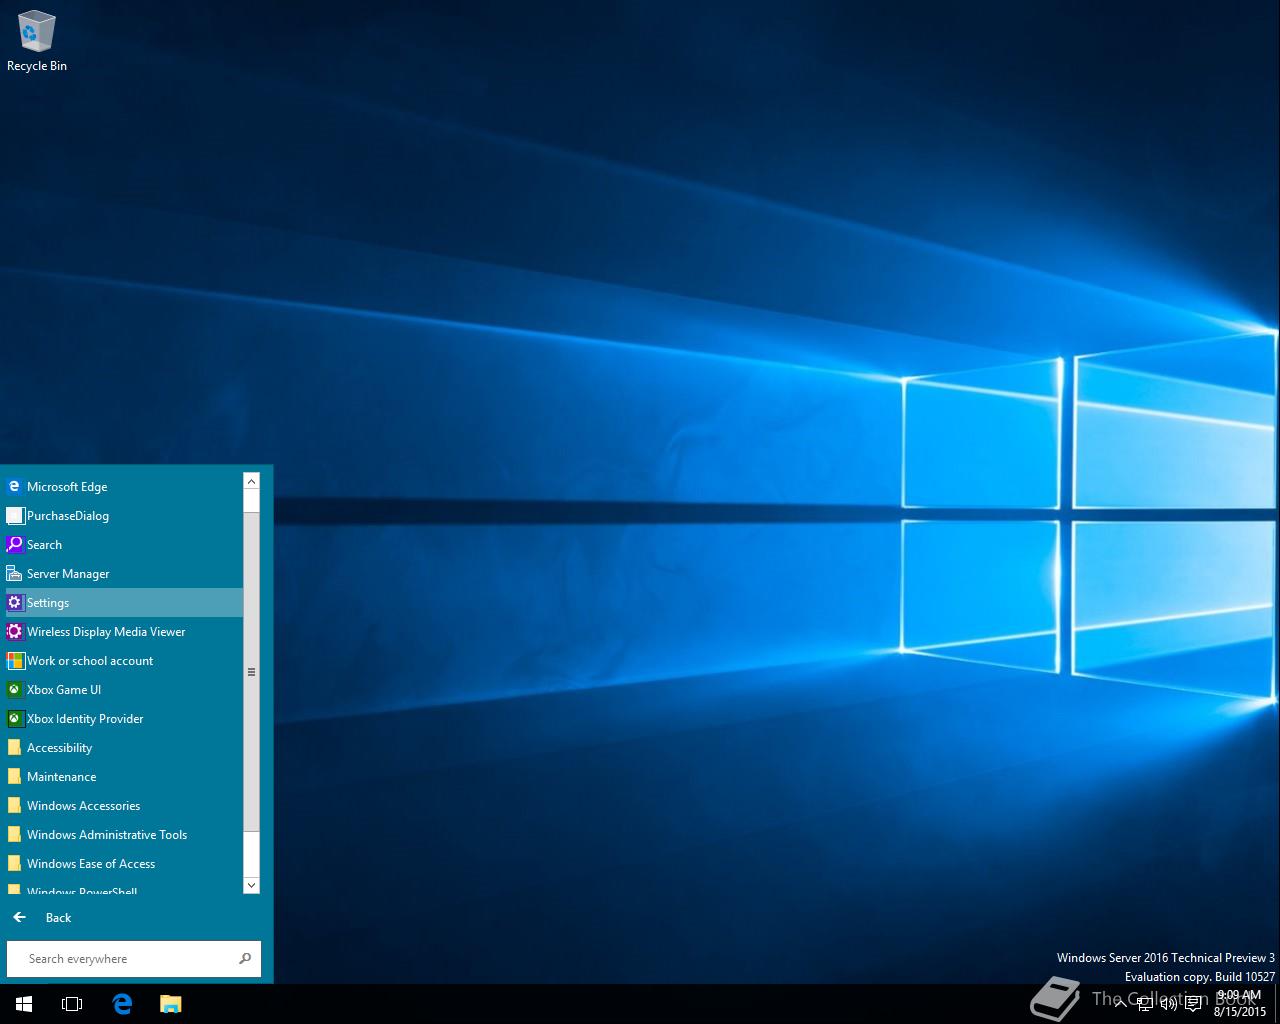The height and width of the screenshot is (1024, 1280).
Task: Launch Server Manager from the list
Action: click(124, 573)
